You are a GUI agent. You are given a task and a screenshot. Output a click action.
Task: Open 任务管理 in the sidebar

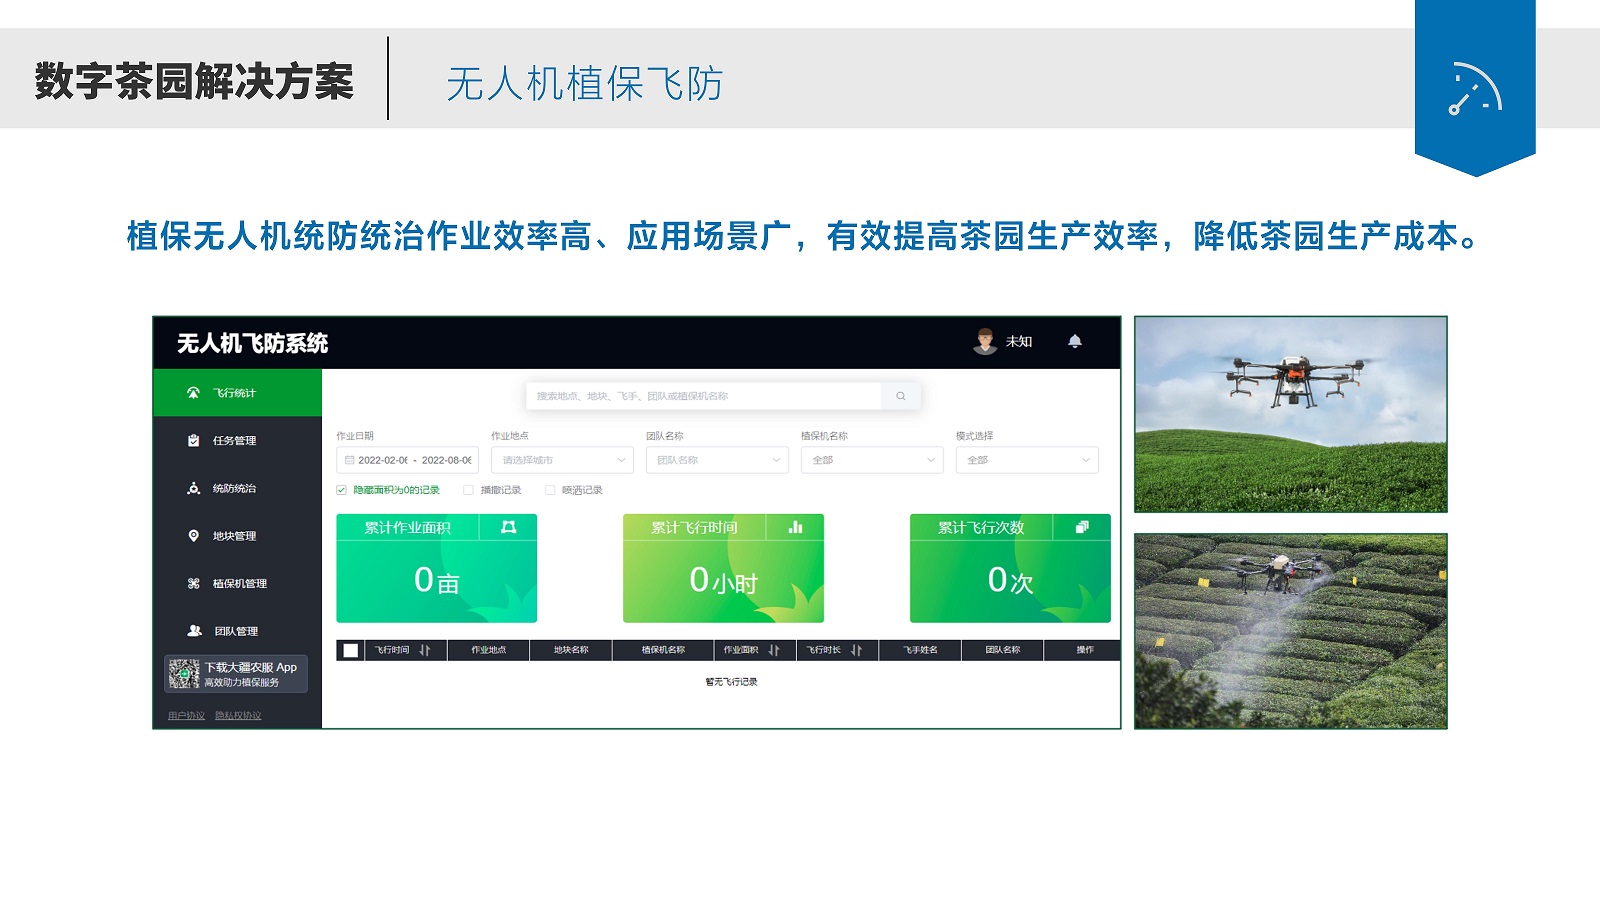[234, 441]
